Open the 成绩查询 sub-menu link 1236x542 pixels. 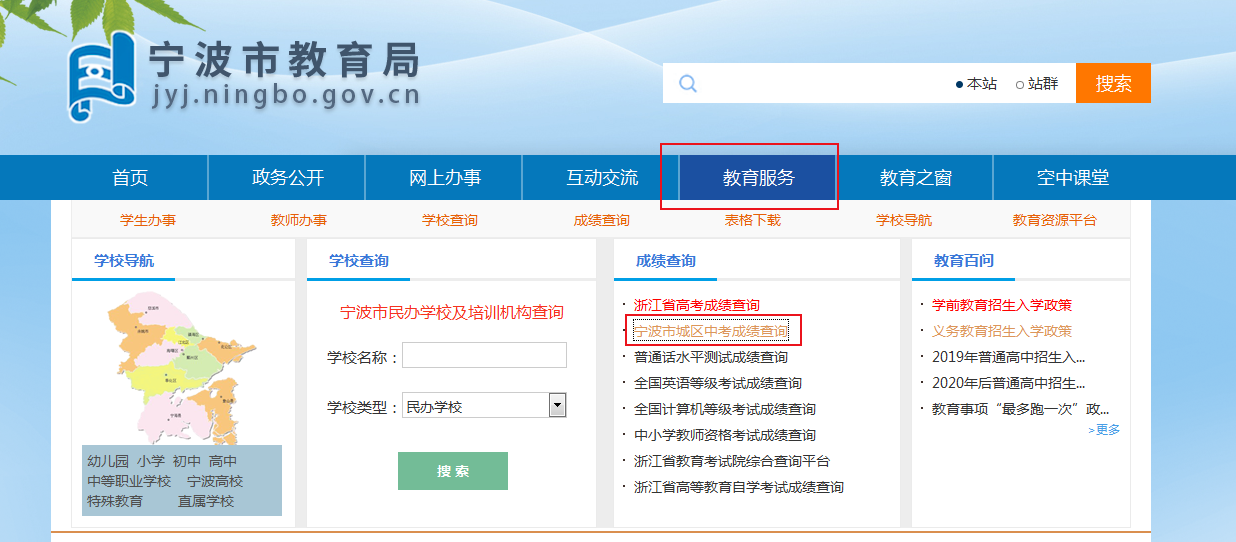[601, 220]
